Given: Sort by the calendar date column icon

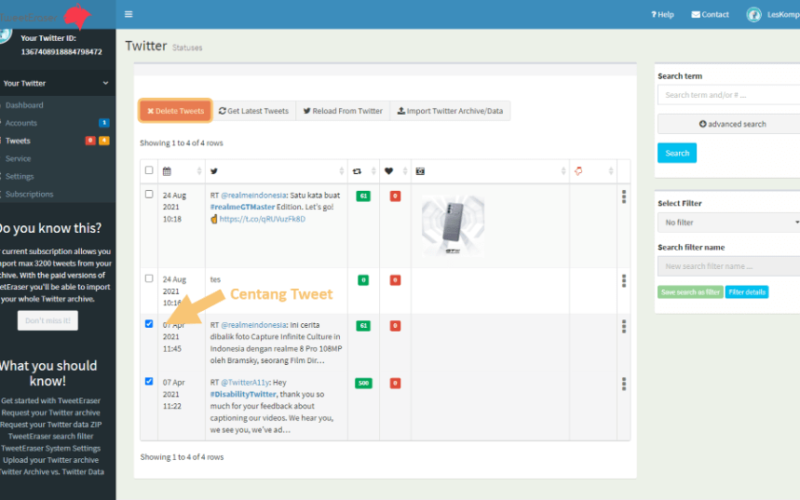Looking at the screenshot, I should pos(167,171).
